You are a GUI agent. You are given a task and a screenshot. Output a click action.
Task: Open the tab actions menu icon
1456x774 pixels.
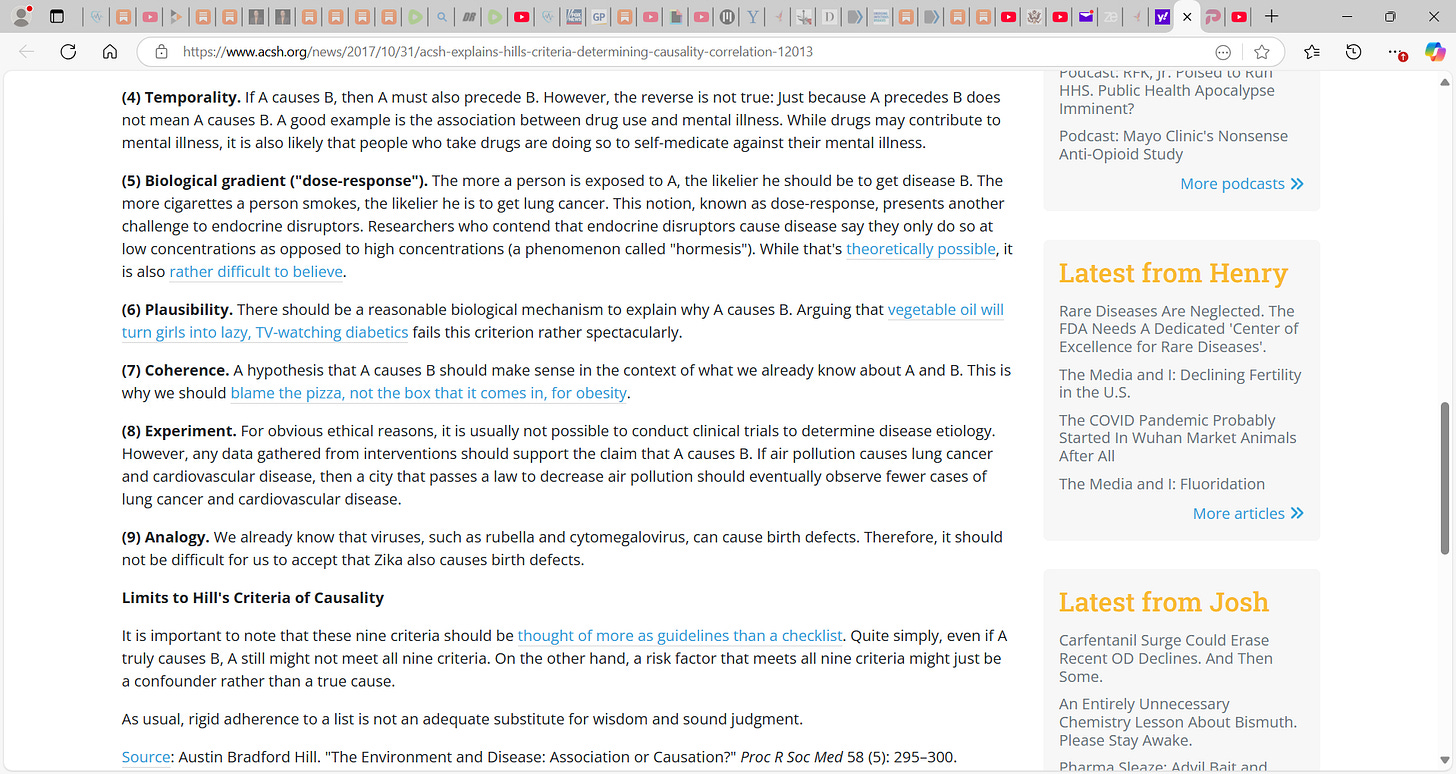pyautogui.click(x=57, y=17)
